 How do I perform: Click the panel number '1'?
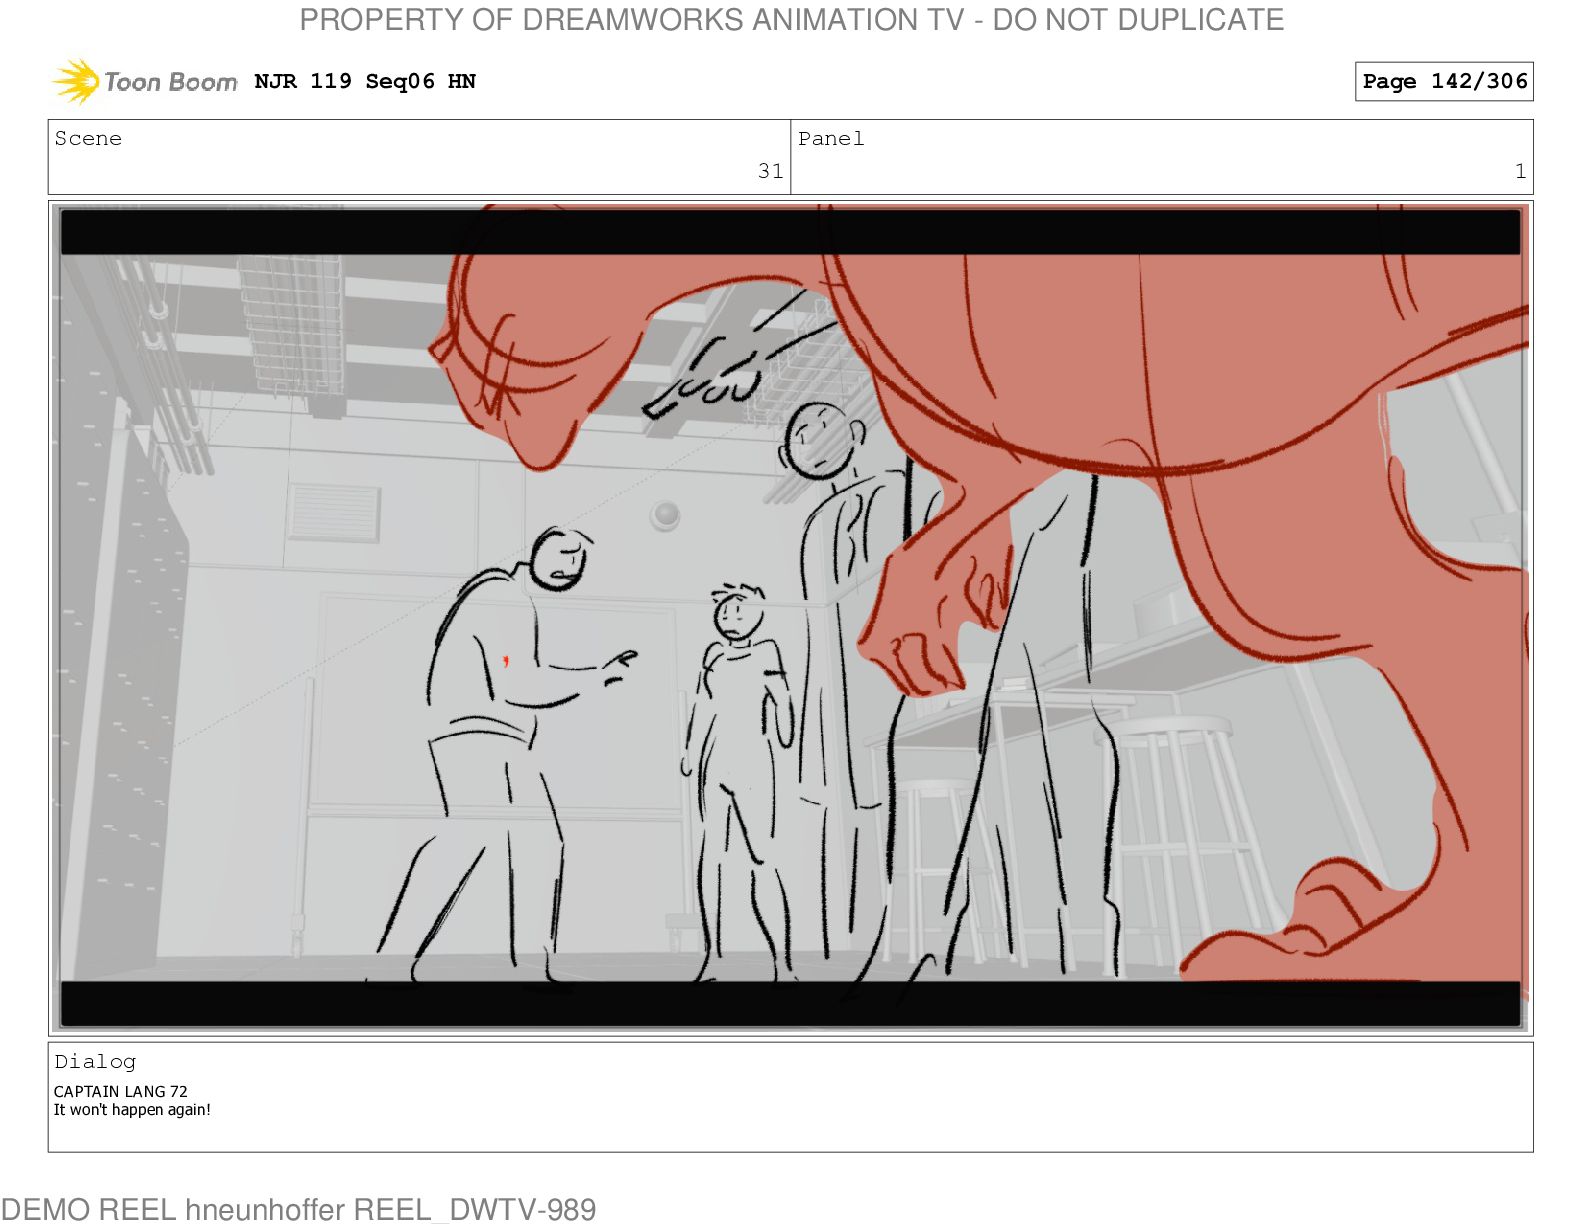click(x=1520, y=171)
